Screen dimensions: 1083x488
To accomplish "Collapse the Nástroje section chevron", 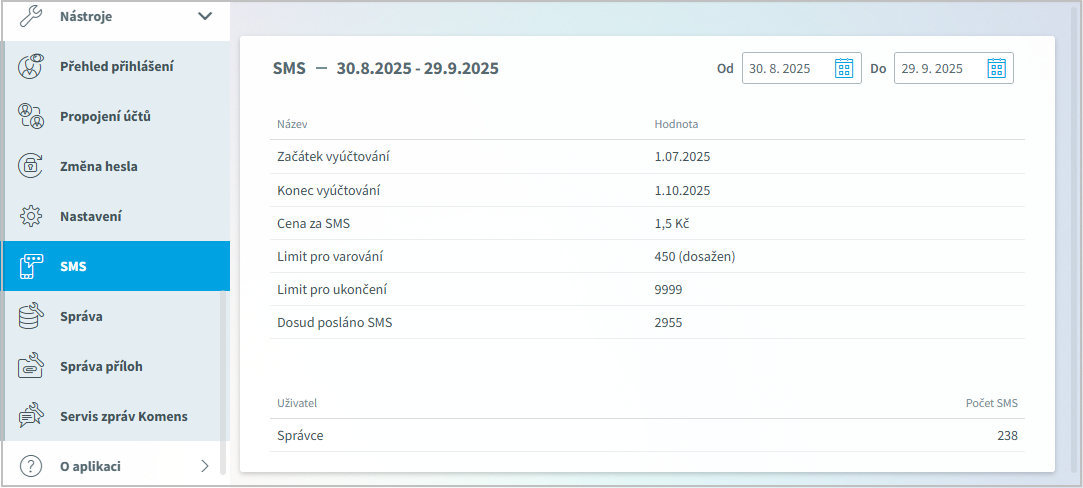I will coord(205,16).
